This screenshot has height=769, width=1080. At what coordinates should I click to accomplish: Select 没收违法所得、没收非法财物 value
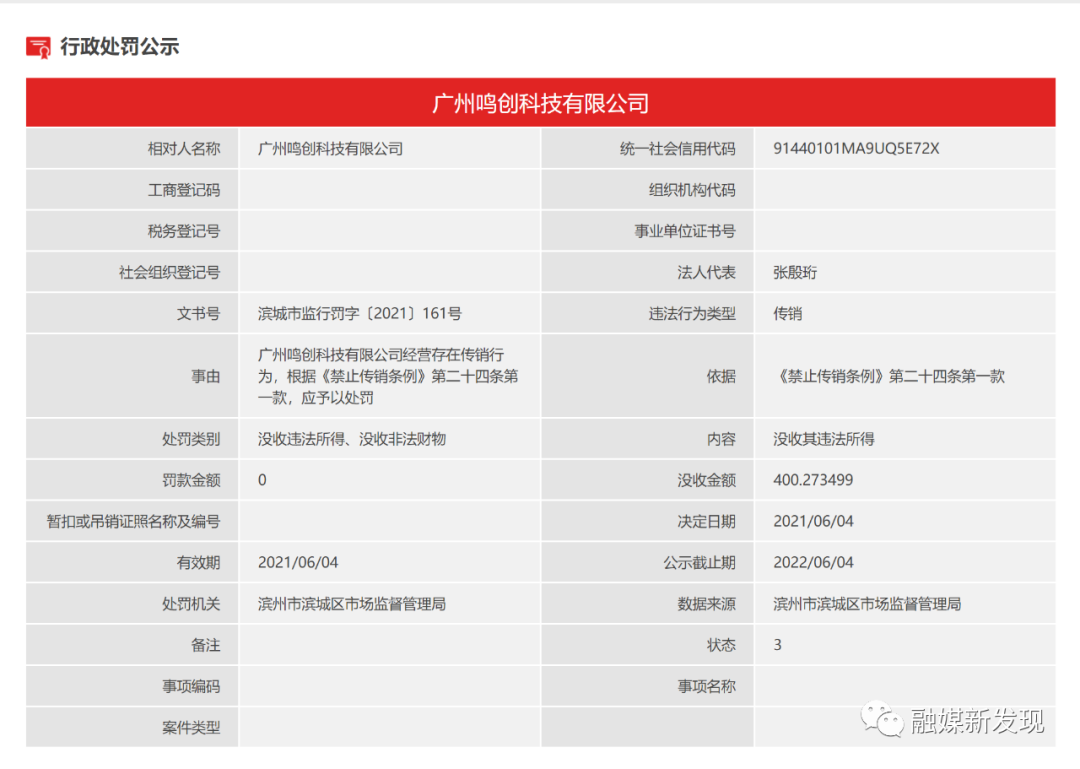352,439
